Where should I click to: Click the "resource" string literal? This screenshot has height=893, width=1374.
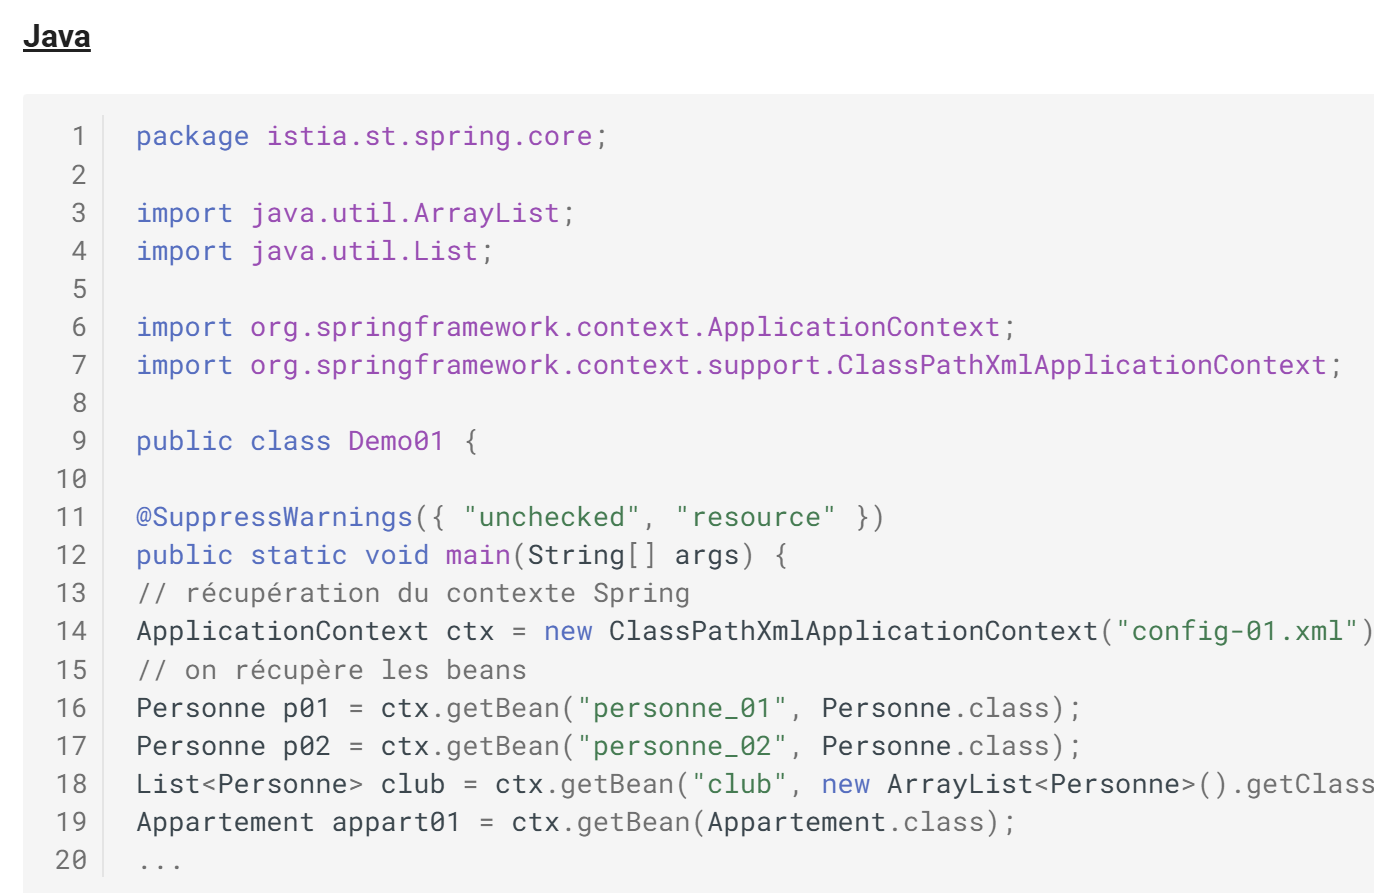coord(755,517)
